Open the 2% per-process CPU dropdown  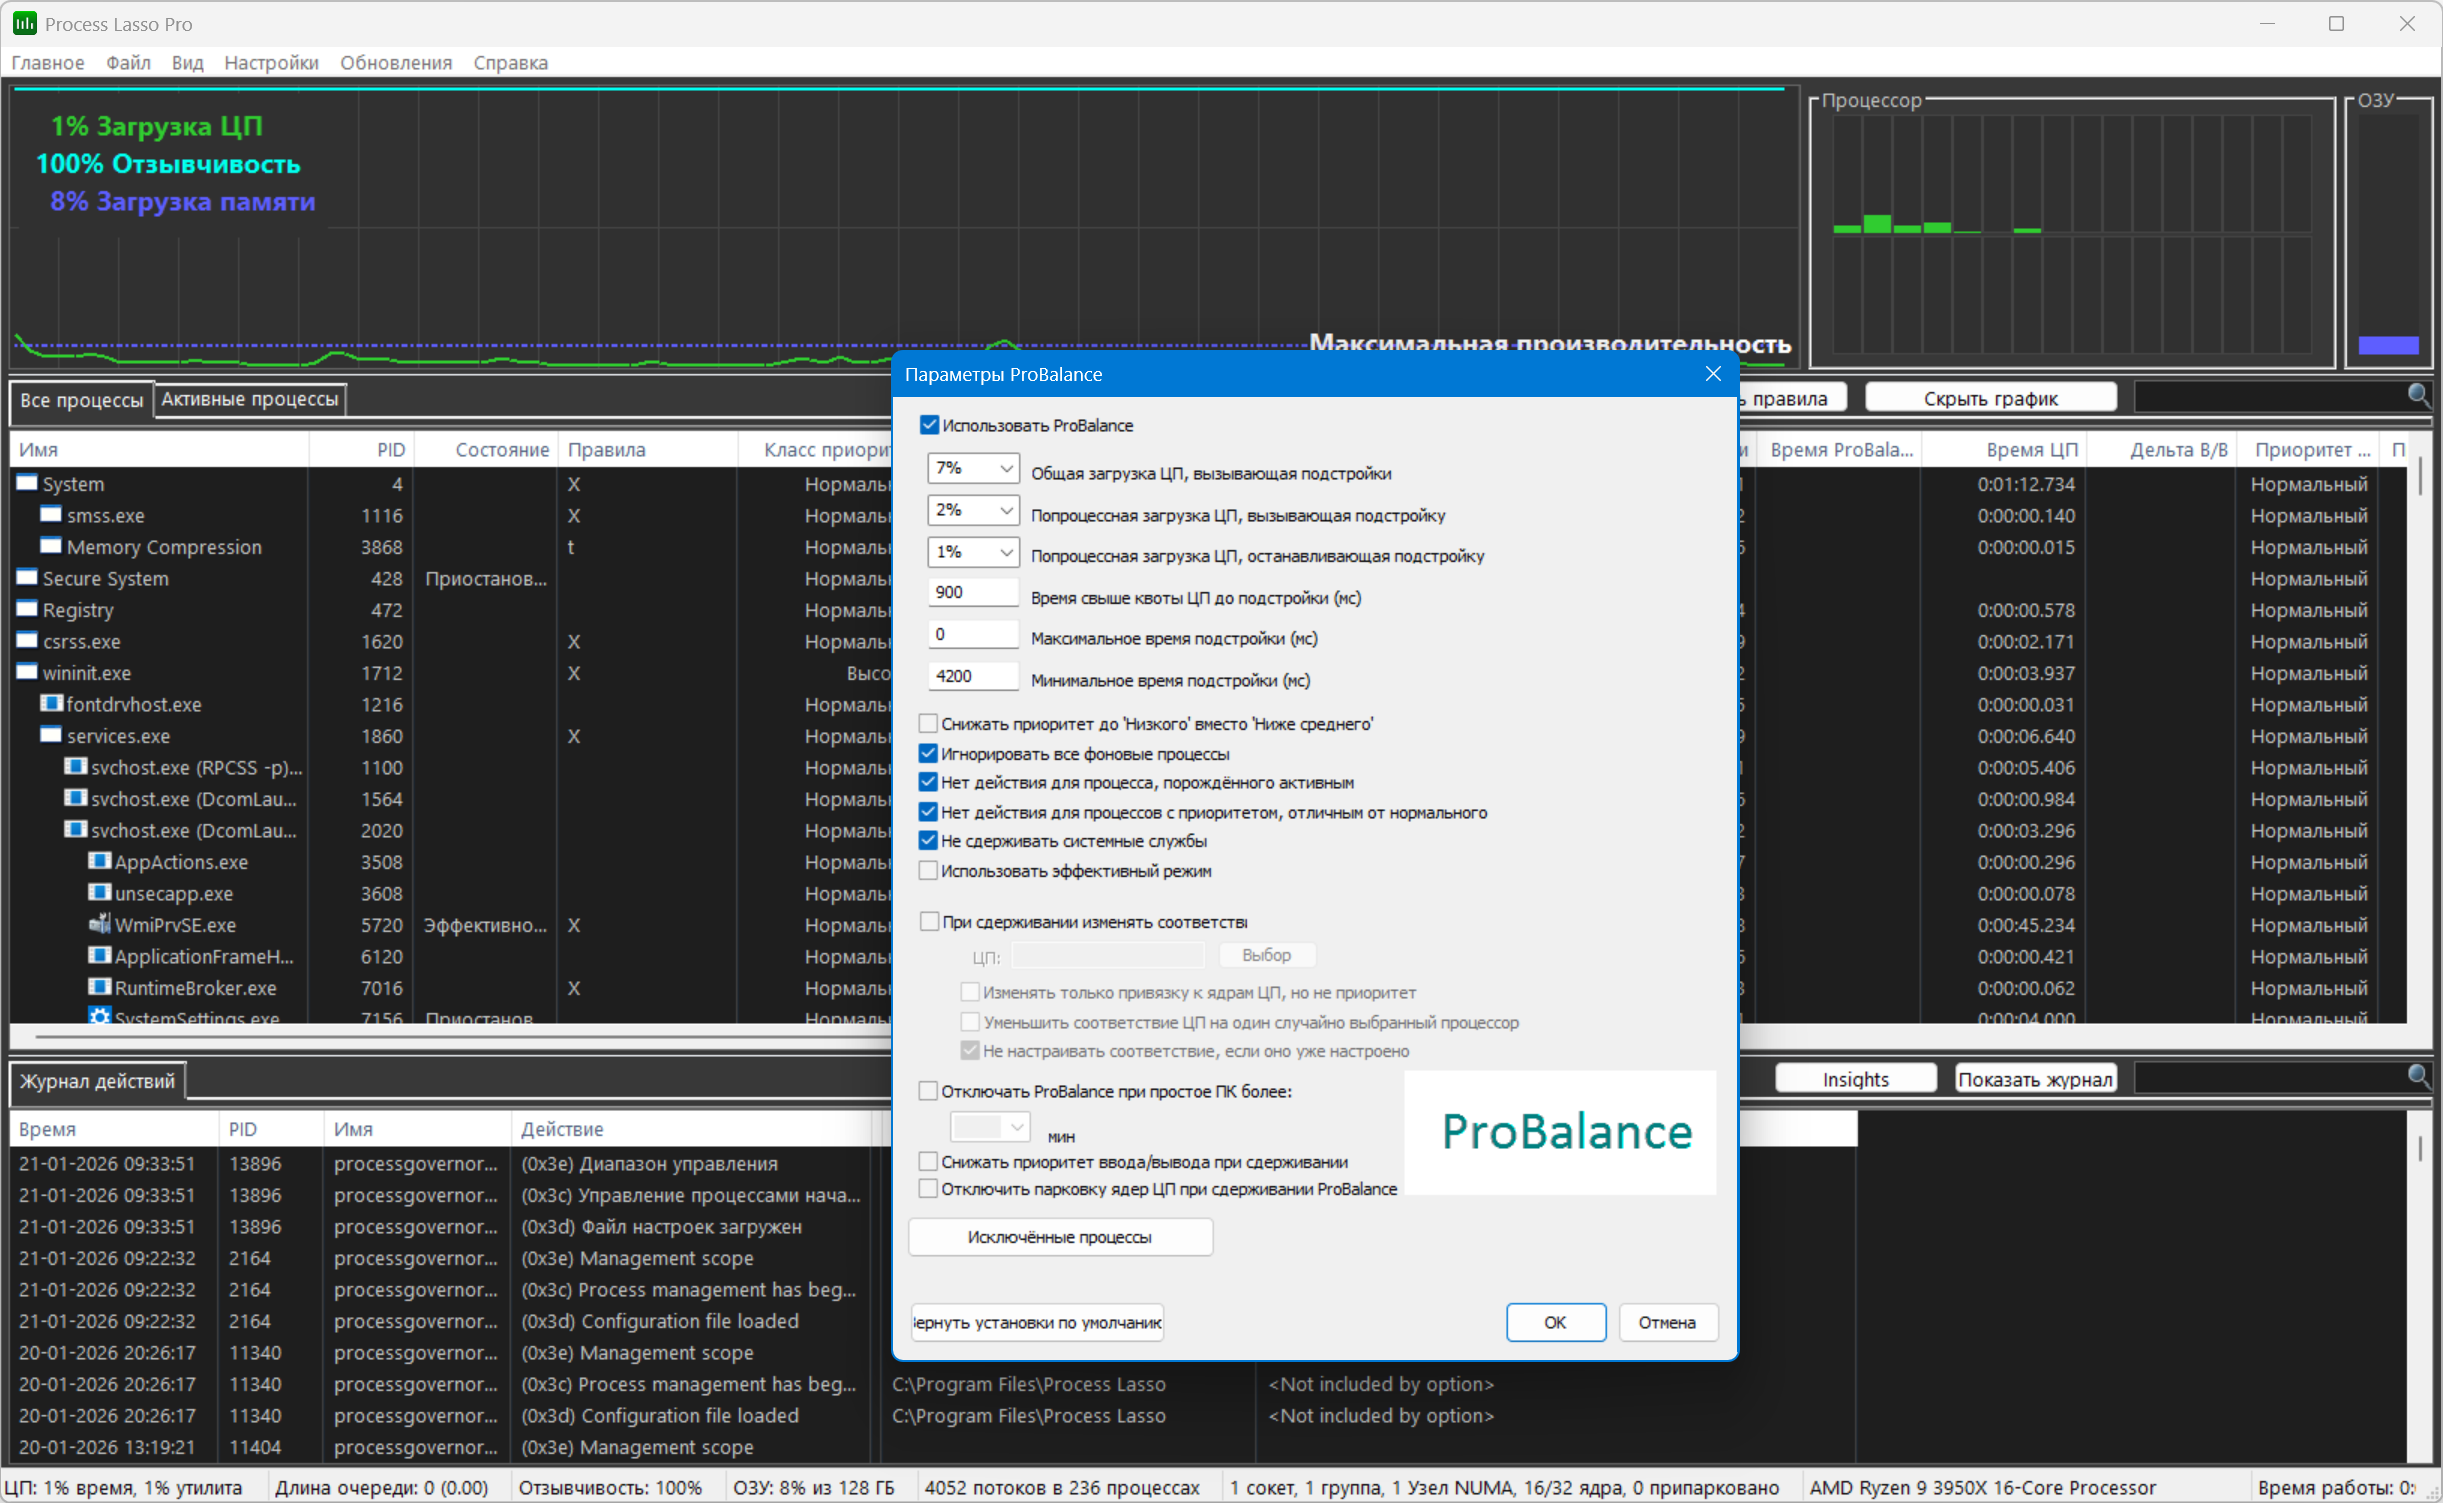(973, 510)
